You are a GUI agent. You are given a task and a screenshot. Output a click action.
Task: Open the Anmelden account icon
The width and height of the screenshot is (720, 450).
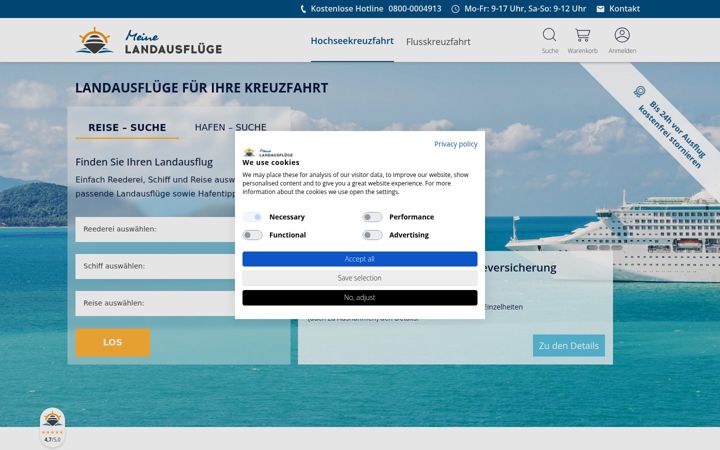622,35
